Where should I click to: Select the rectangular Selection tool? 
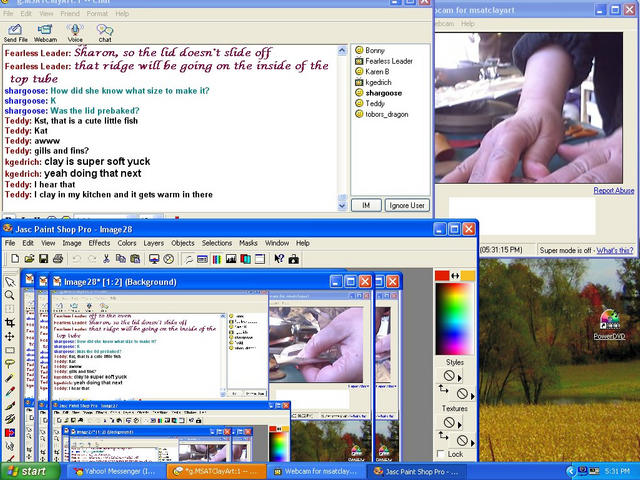coord(9,350)
